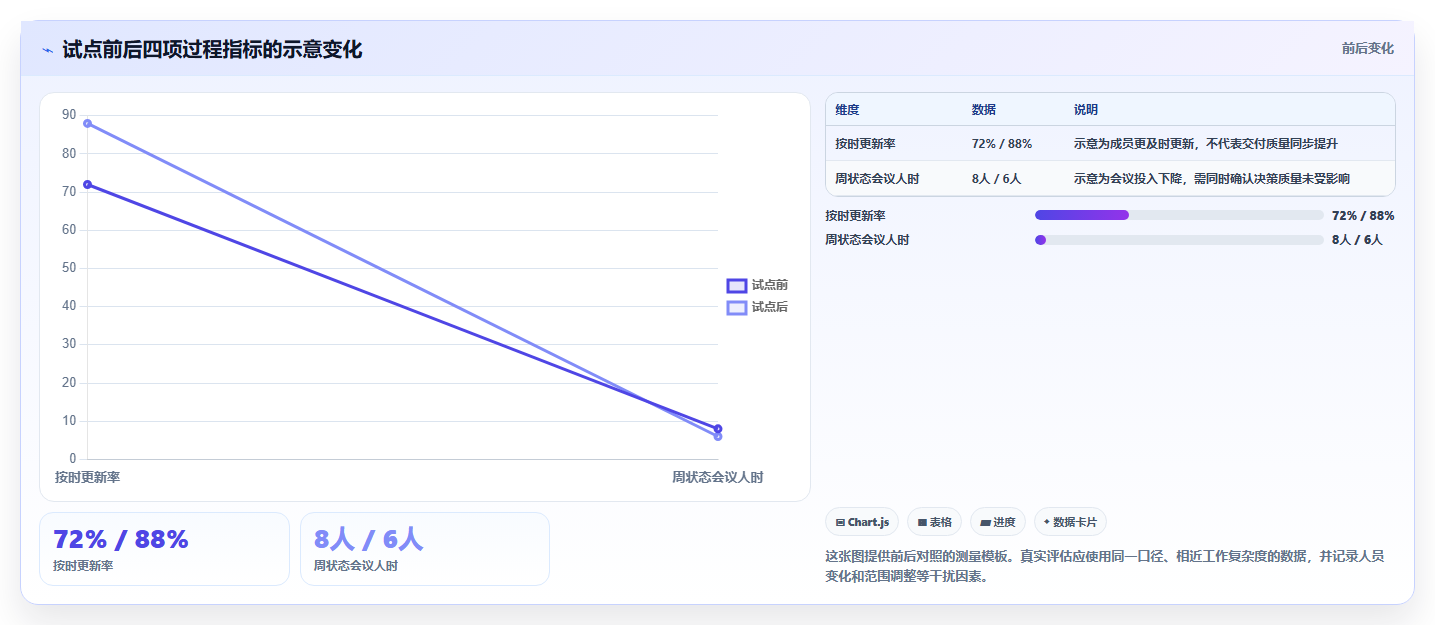
Task: Click the sparkle icon in the 数据卡片 tag
Action: click(x=1047, y=522)
